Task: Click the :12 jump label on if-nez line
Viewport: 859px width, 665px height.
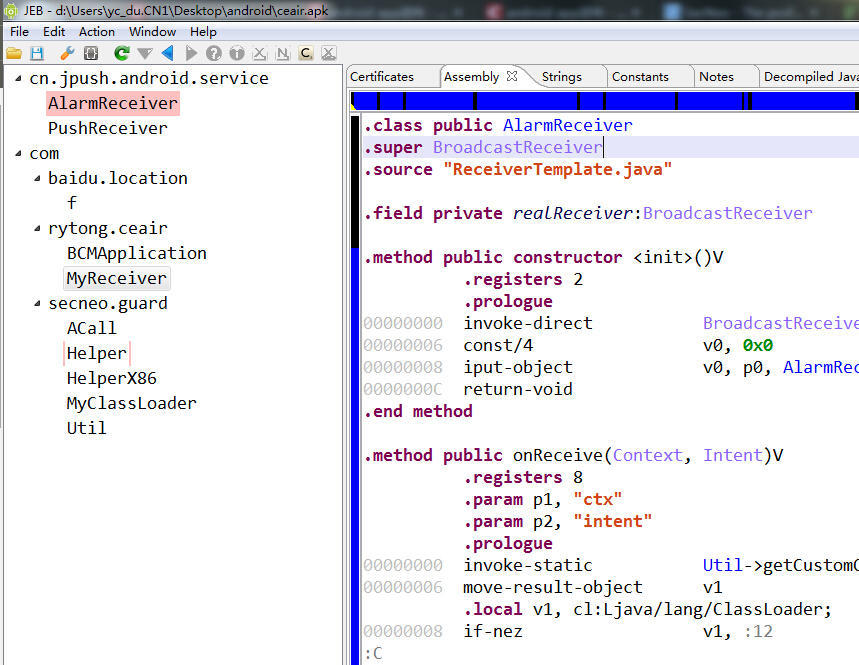Action: pos(758,632)
